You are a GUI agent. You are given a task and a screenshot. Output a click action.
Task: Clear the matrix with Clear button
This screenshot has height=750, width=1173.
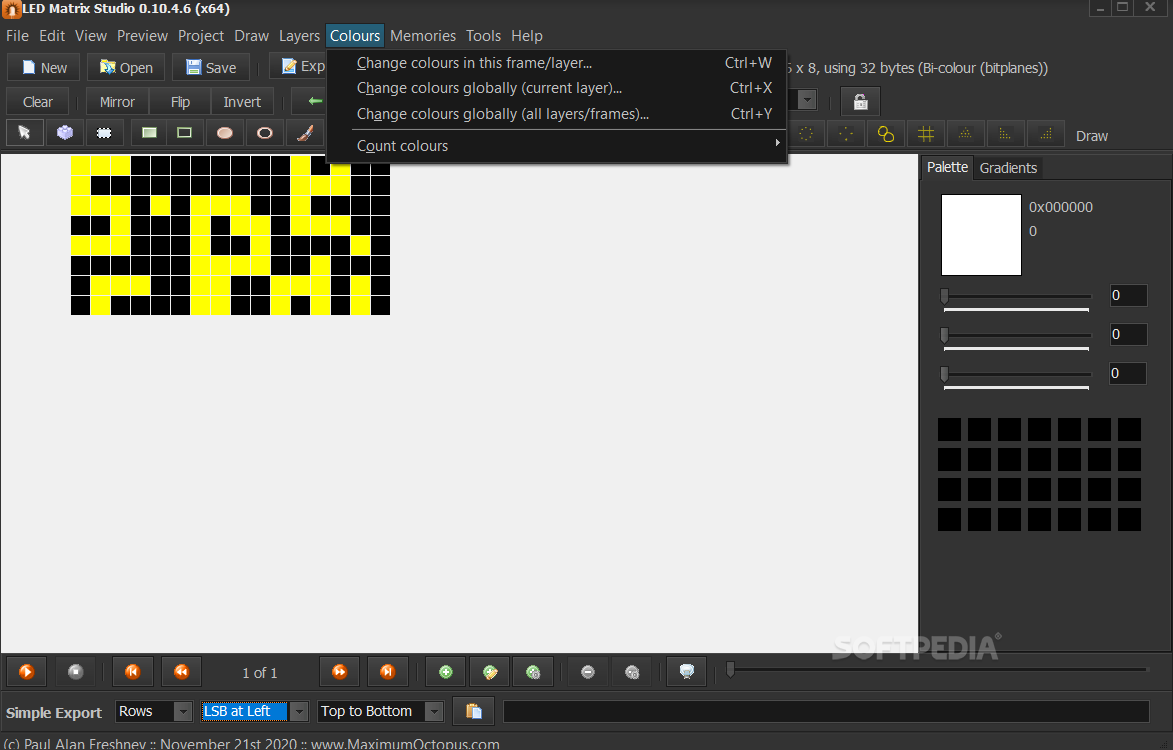coord(37,102)
